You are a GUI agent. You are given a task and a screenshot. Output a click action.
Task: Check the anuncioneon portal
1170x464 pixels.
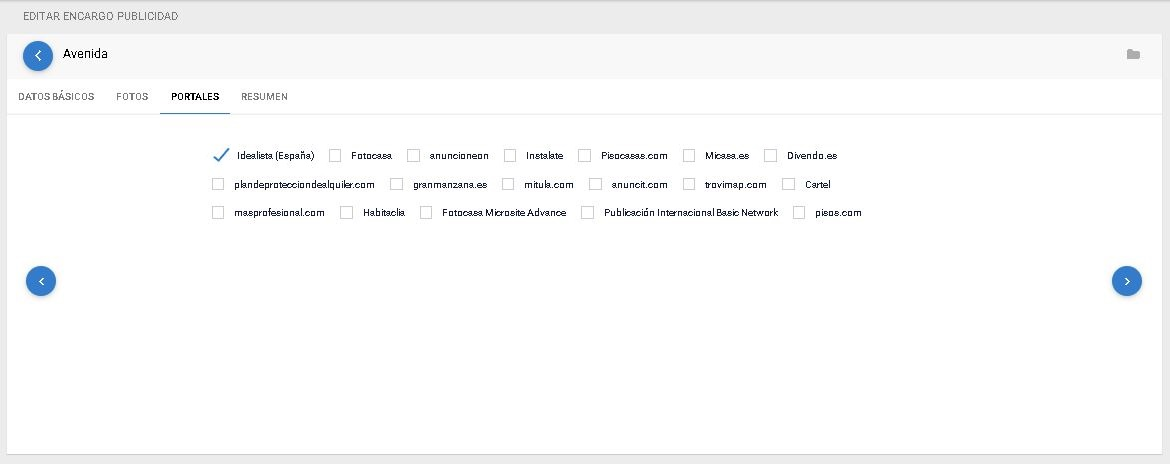(x=413, y=156)
